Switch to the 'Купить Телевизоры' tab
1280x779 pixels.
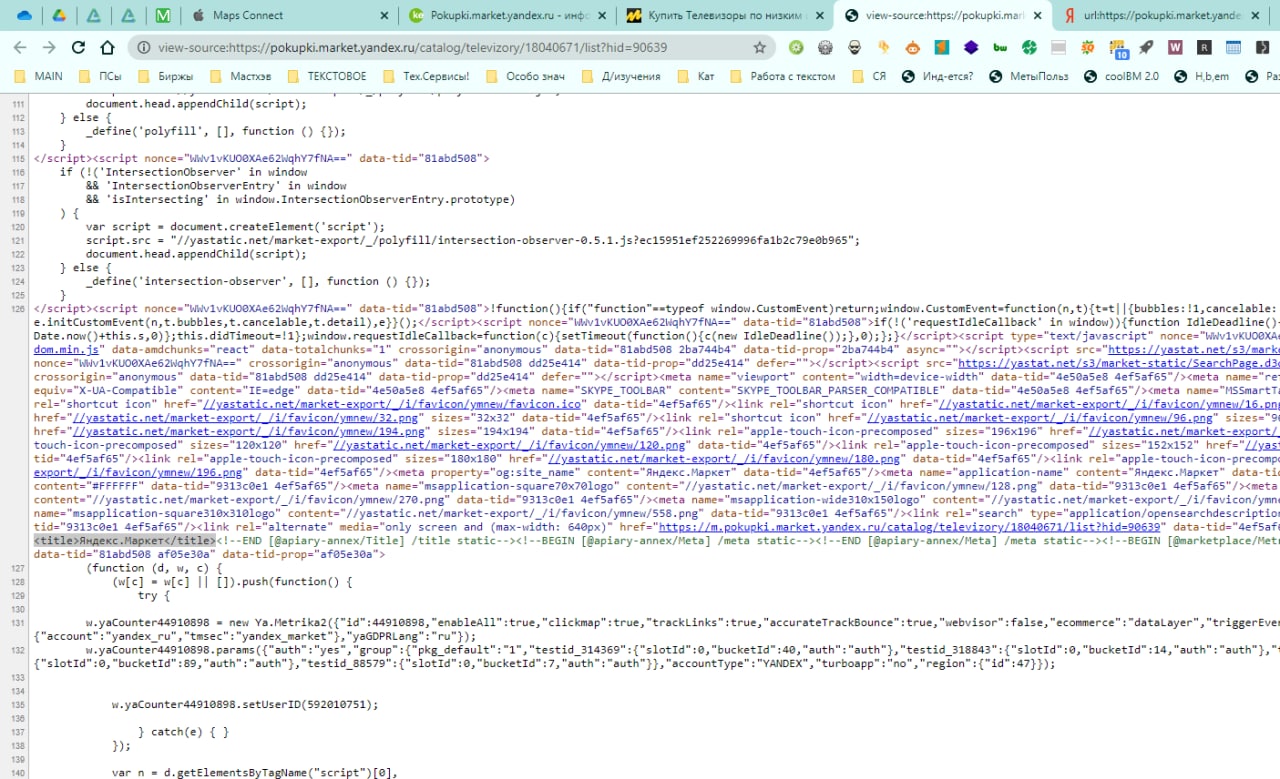point(726,16)
